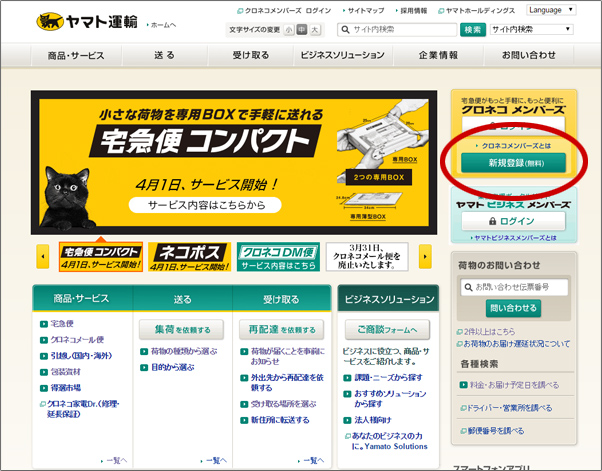This screenshot has width=602, height=471.
Task: Set text size to medium (中)
Action: pyautogui.click(x=302, y=30)
